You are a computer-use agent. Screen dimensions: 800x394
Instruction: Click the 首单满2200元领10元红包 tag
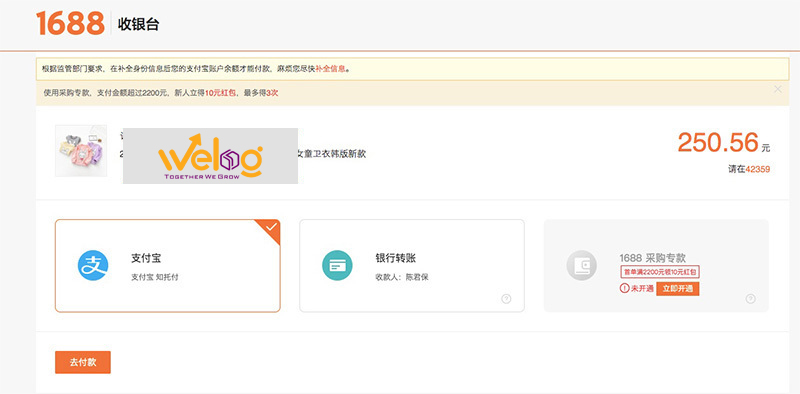click(660, 272)
